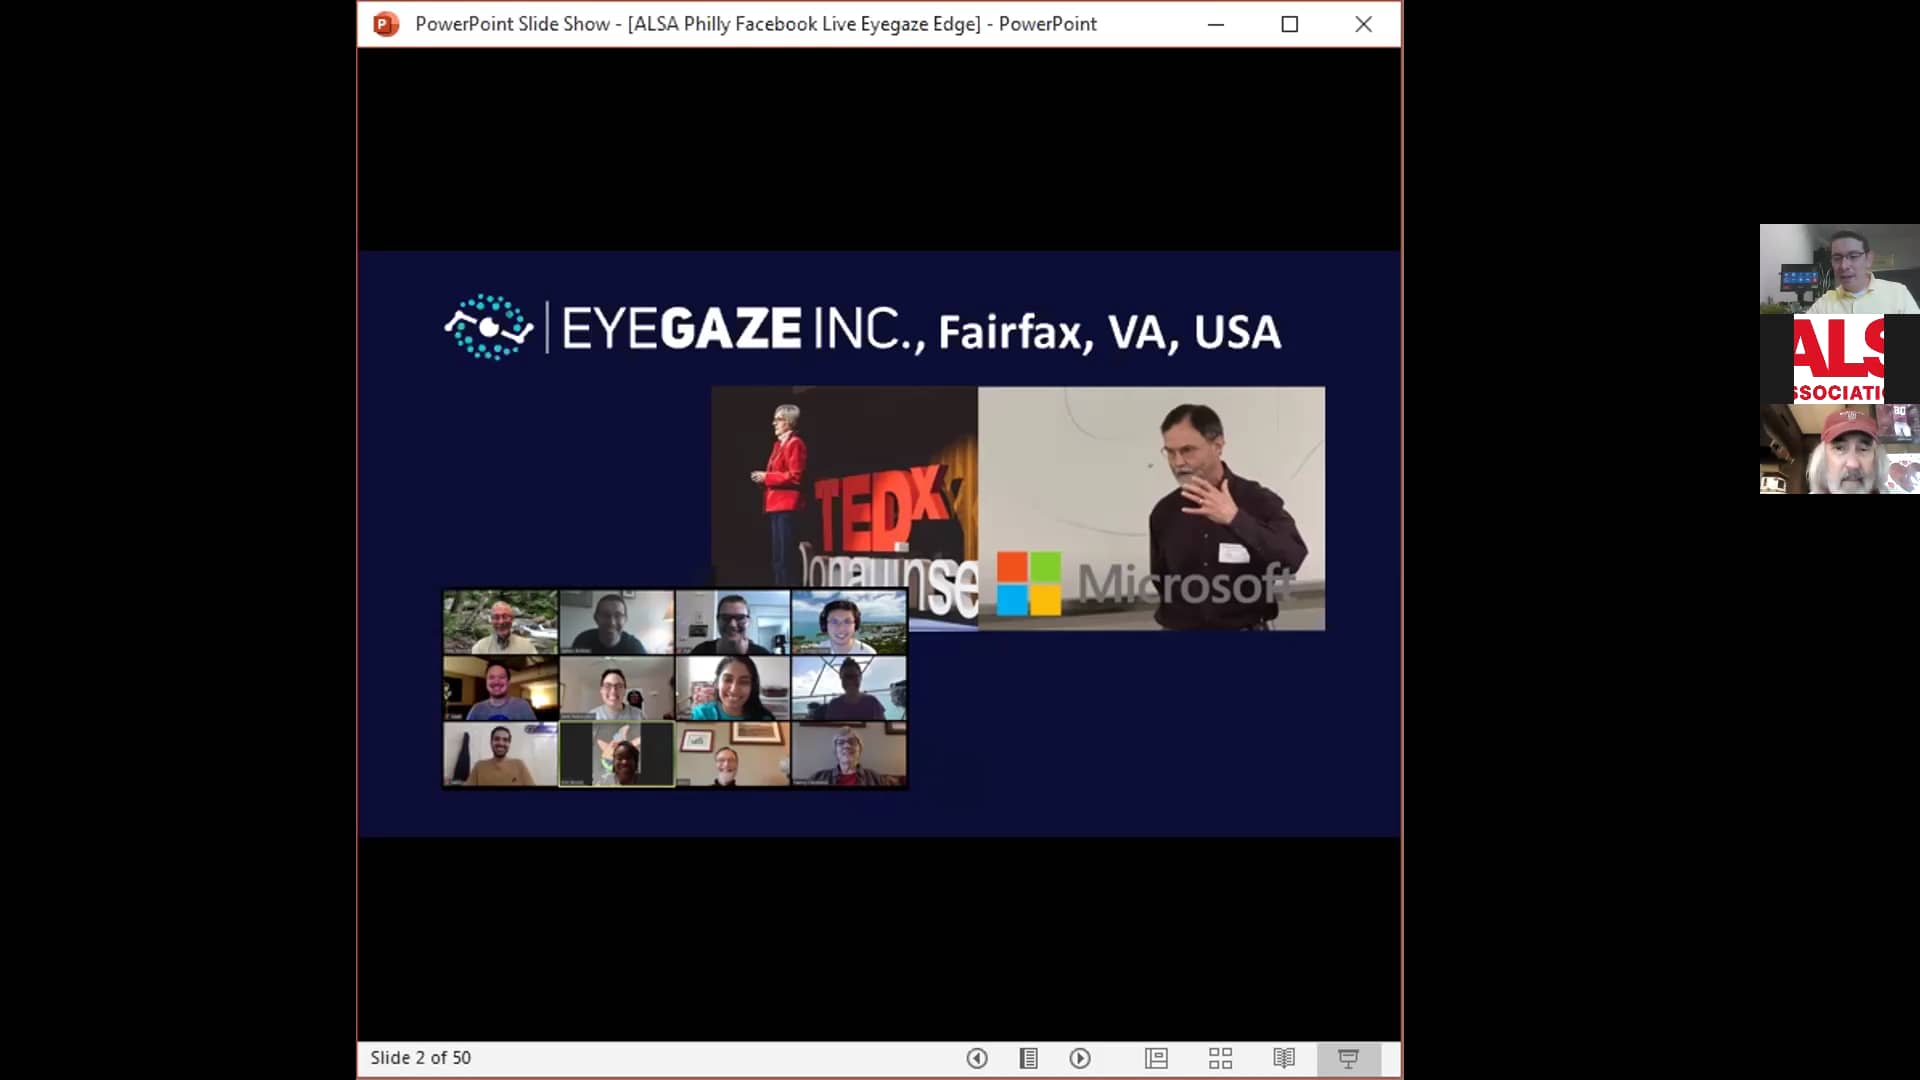Close the PowerPoint Slide Show window

[x=1363, y=24]
